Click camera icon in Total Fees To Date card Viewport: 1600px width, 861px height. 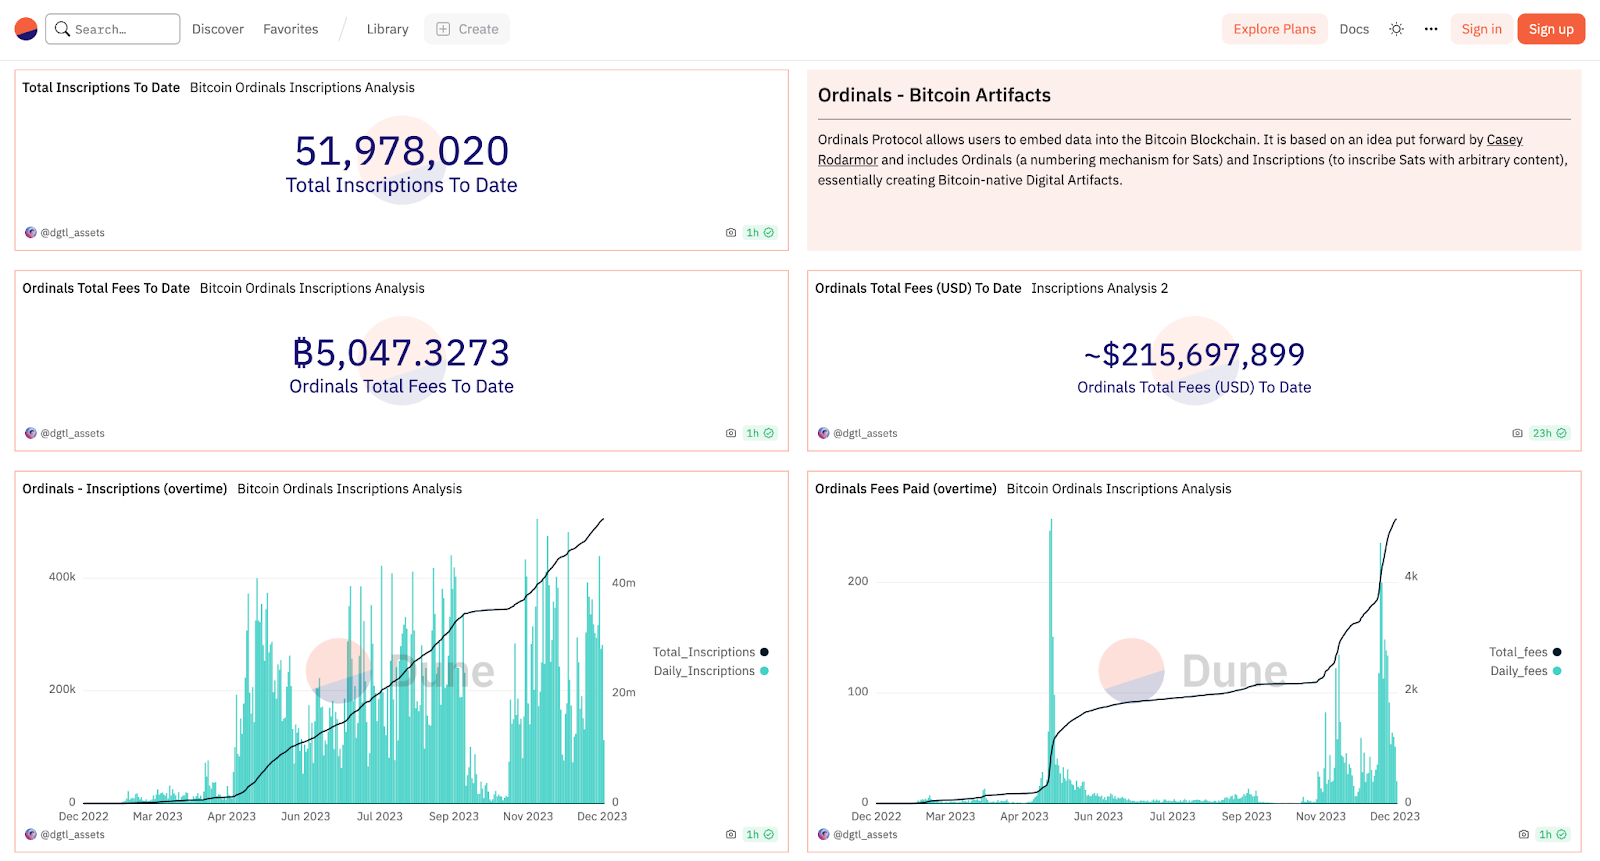[x=731, y=434]
